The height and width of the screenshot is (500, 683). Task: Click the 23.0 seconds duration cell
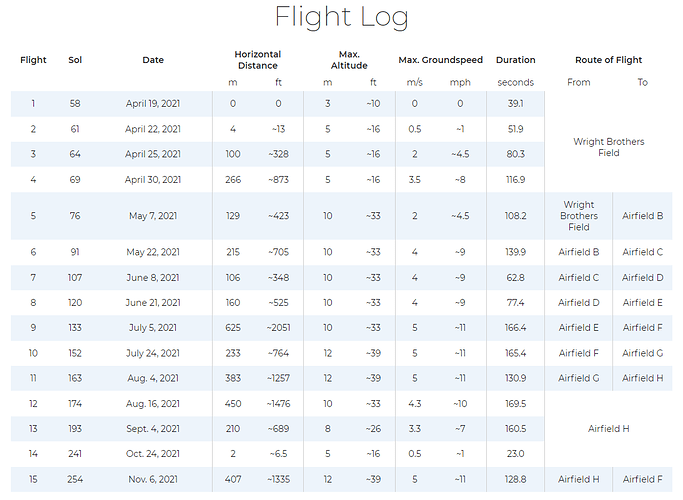click(x=515, y=453)
